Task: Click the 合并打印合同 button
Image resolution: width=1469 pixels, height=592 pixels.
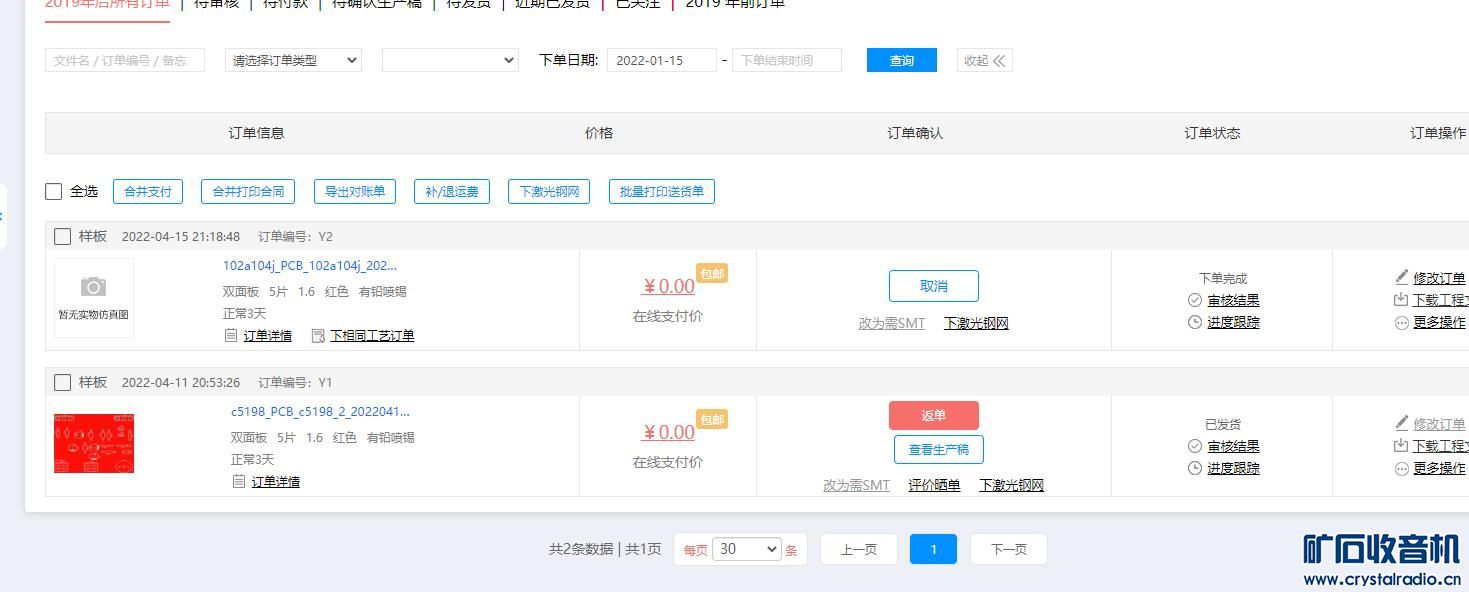Action: tap(248, 191)
